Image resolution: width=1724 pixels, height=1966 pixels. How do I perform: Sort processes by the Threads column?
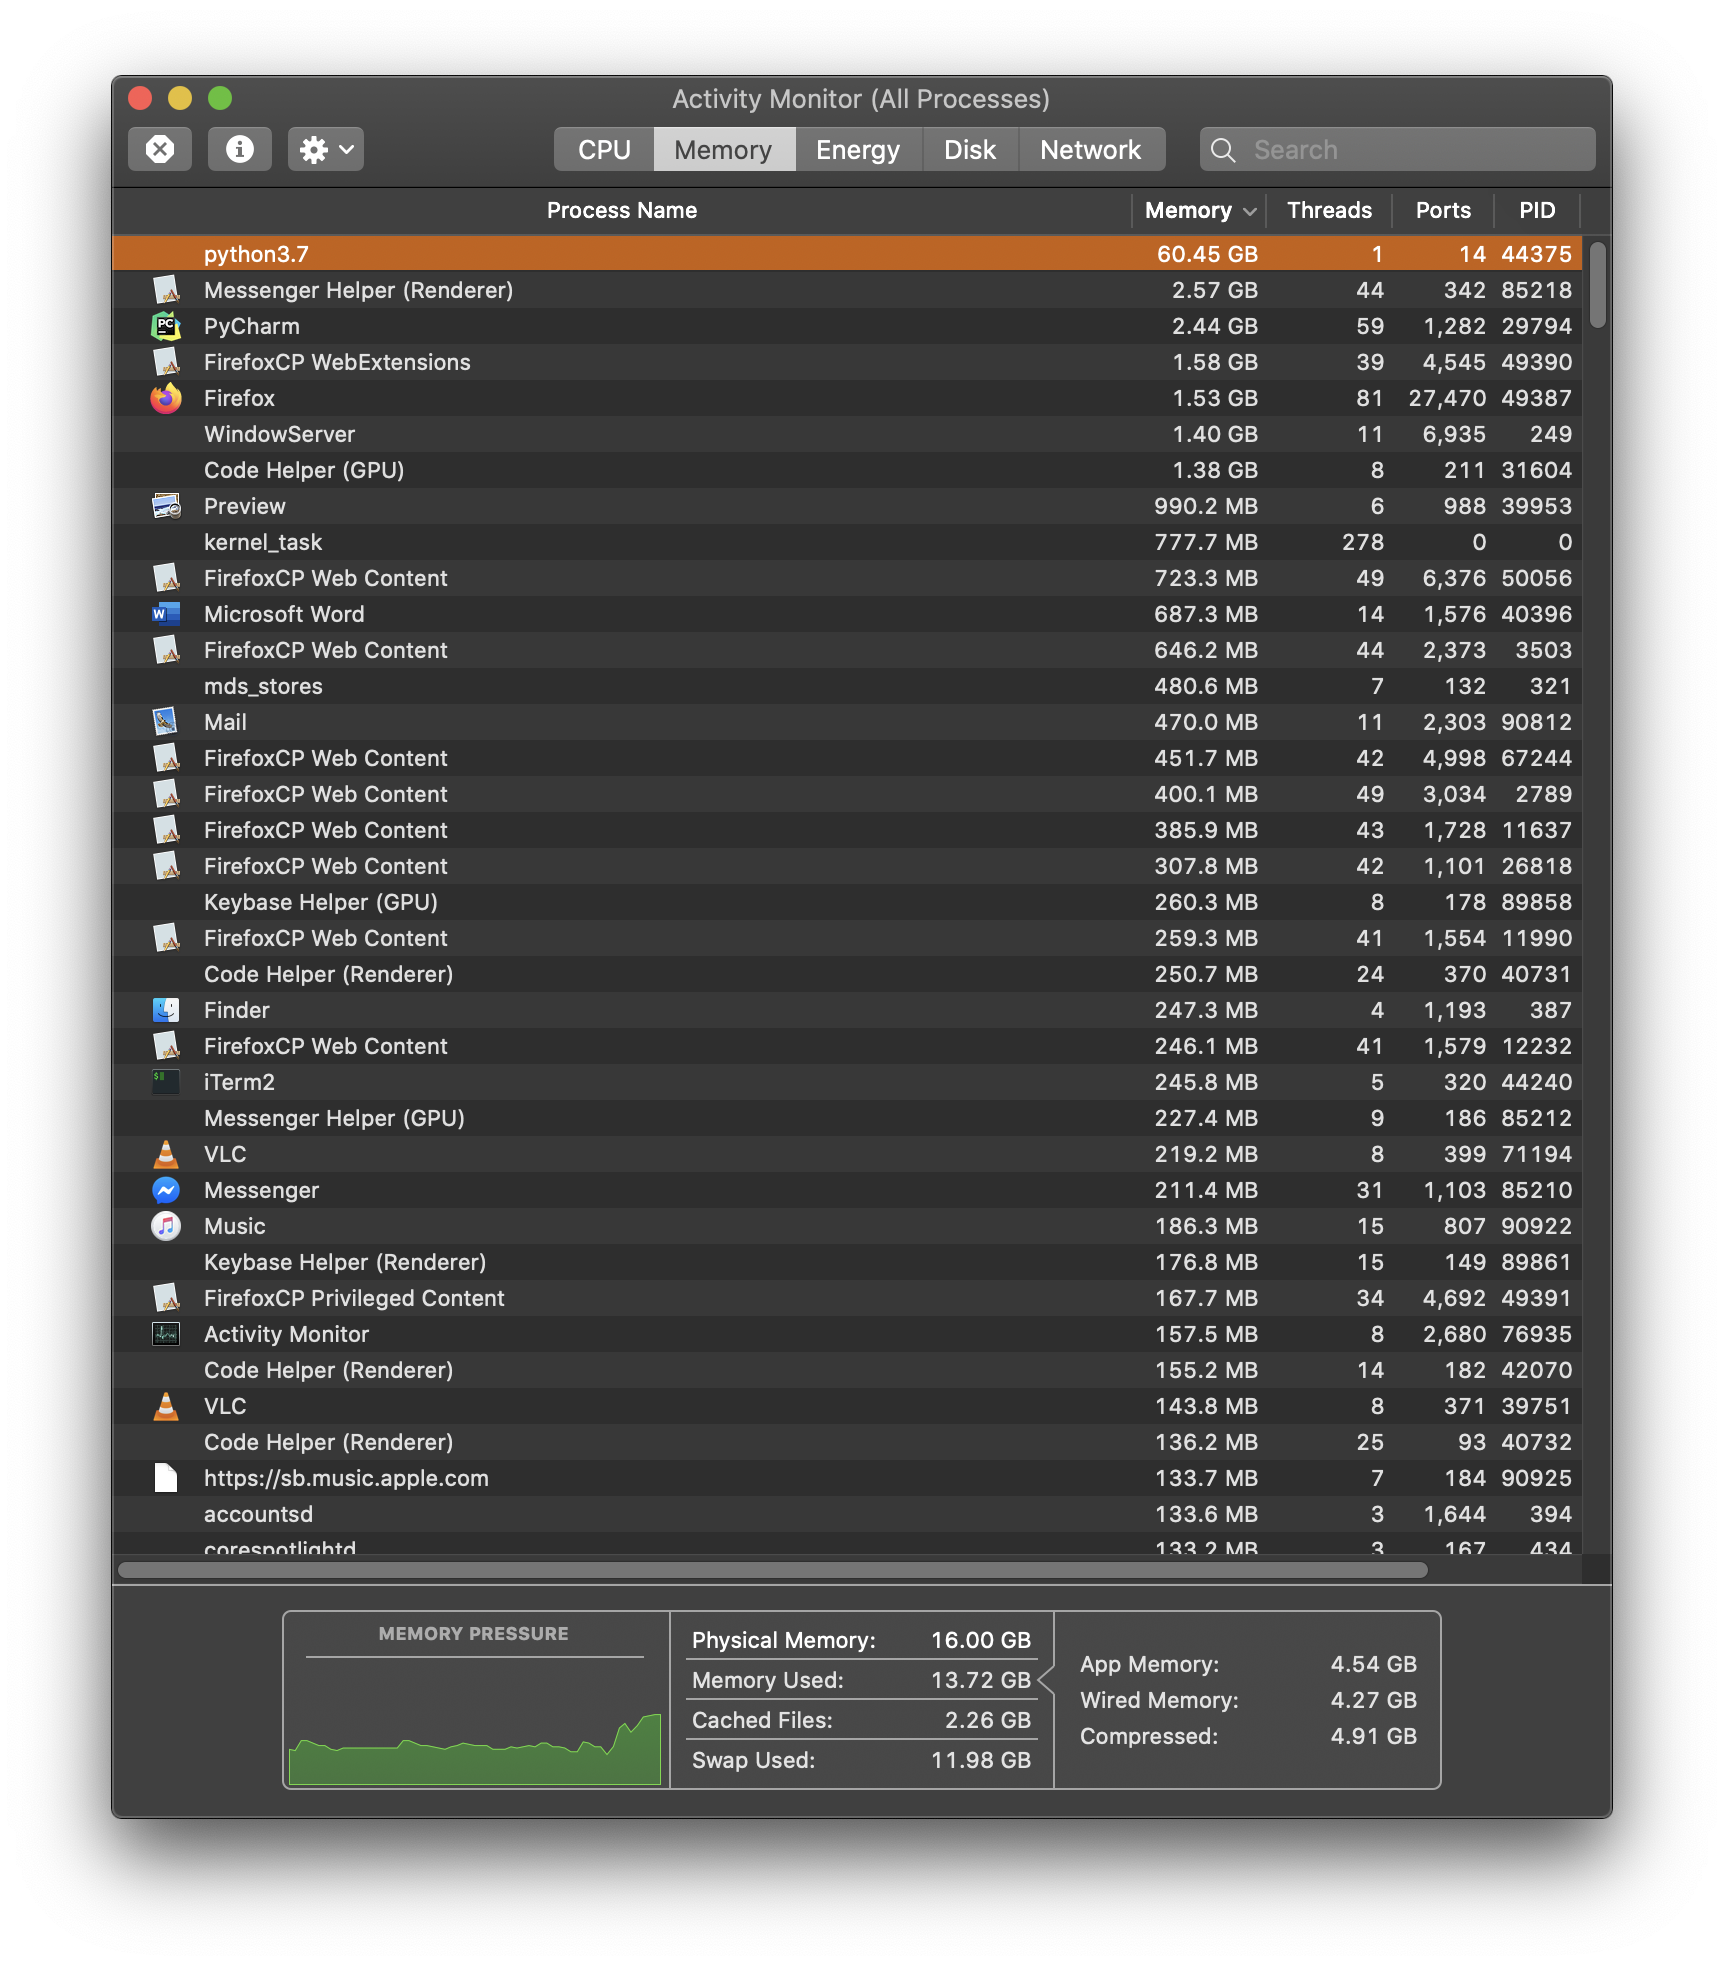click(x=1329, y=210)
